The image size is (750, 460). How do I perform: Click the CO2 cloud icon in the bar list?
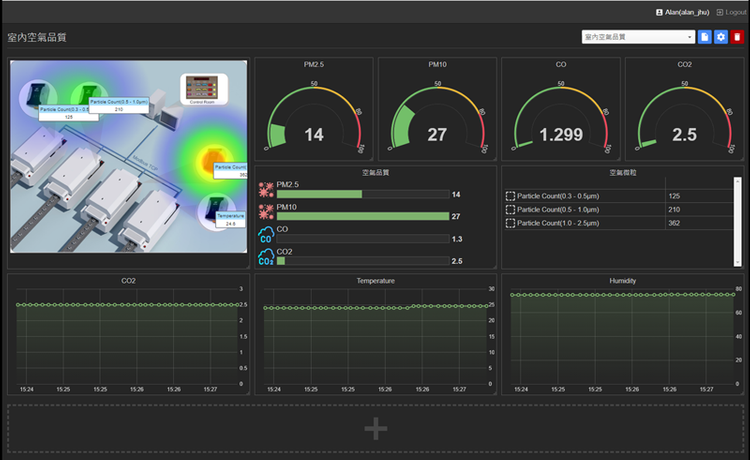click(265, 258)
